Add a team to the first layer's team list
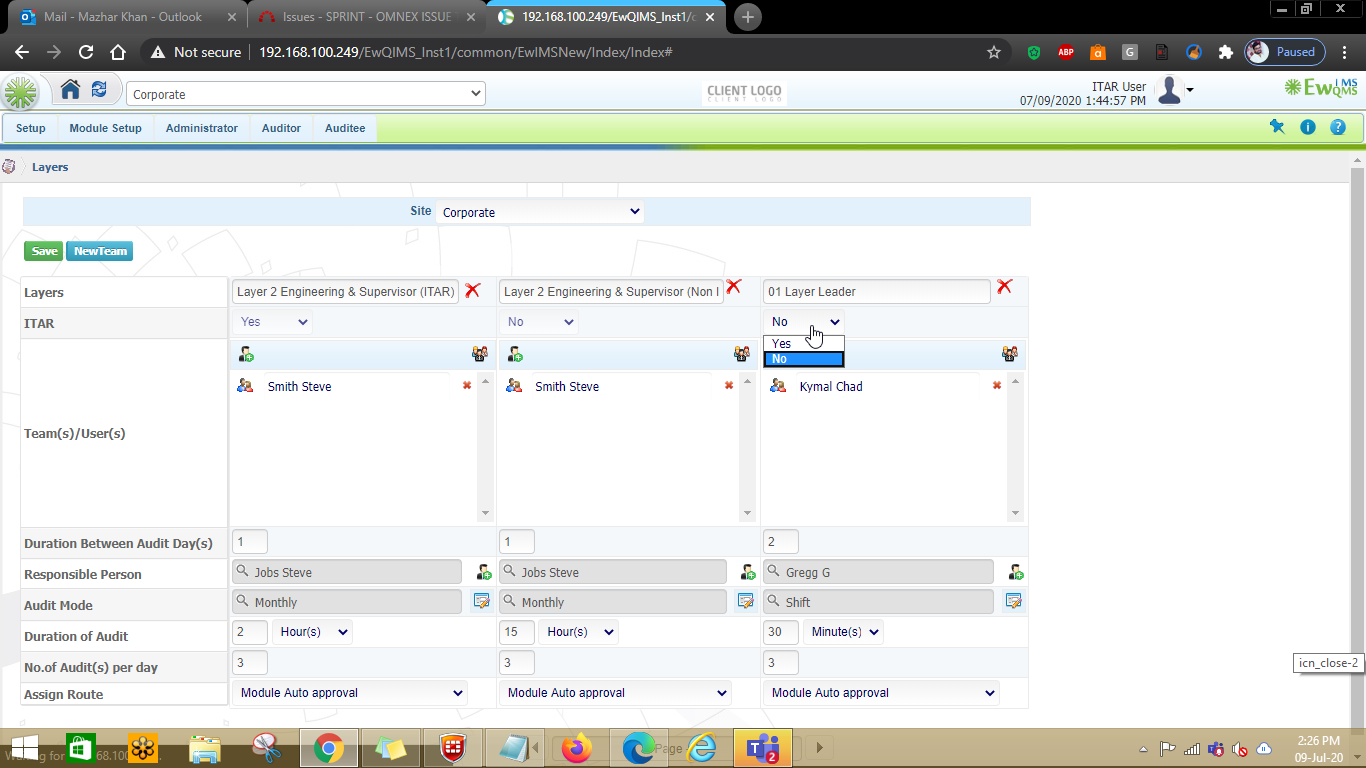The width and height of the screenshot is (1366, 768). point(479,354)
